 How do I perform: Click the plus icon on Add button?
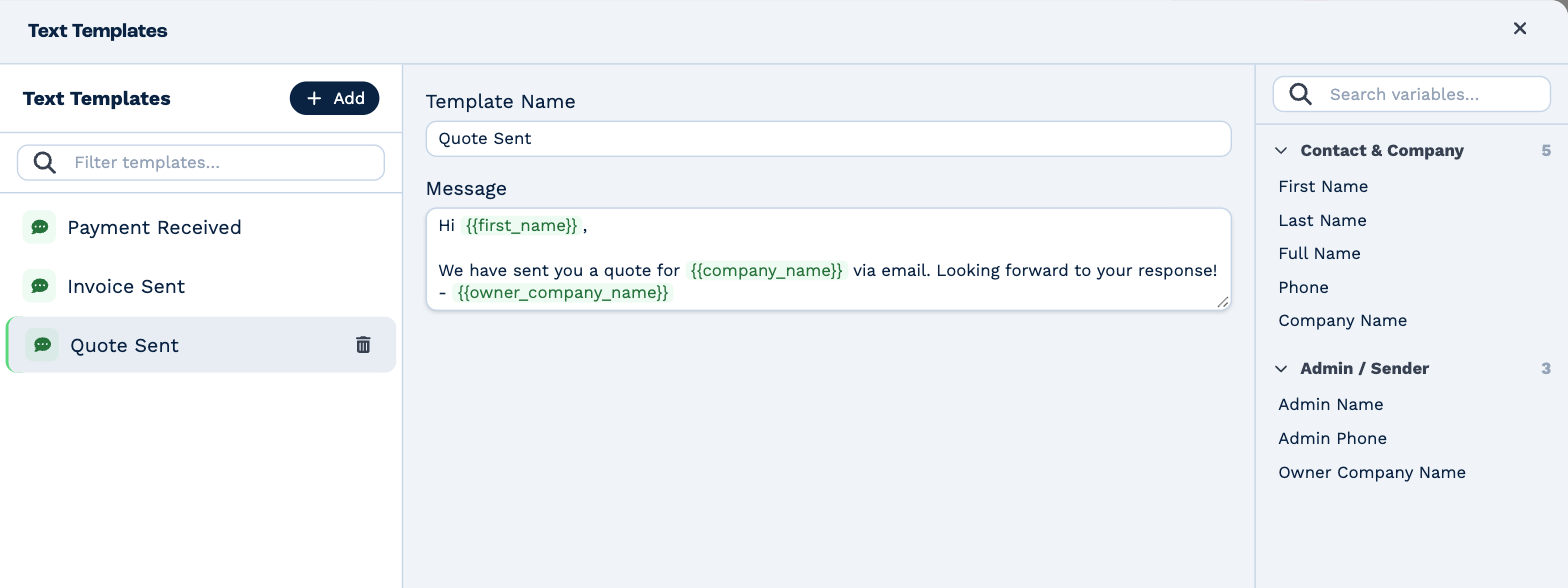pyautogui.click(x=314, y=98)
